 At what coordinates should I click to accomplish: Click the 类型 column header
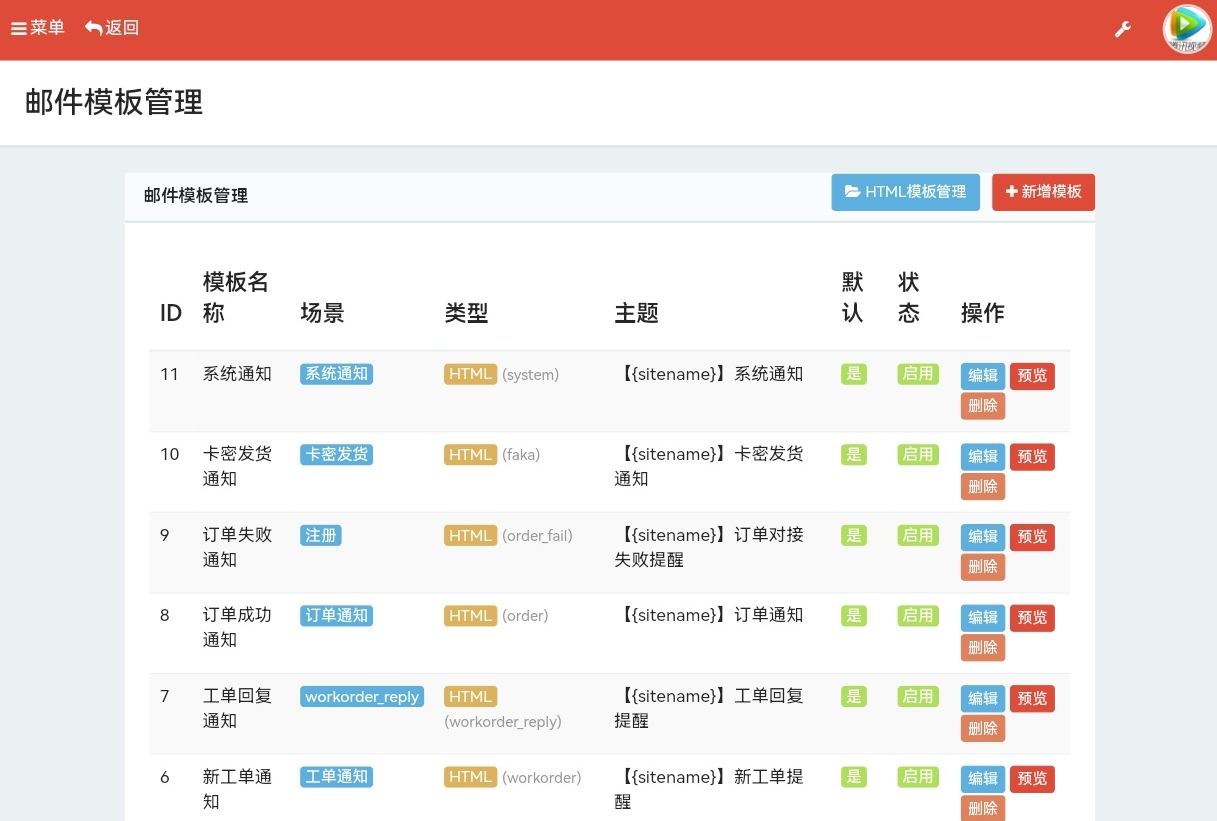[x=466, y=313]
